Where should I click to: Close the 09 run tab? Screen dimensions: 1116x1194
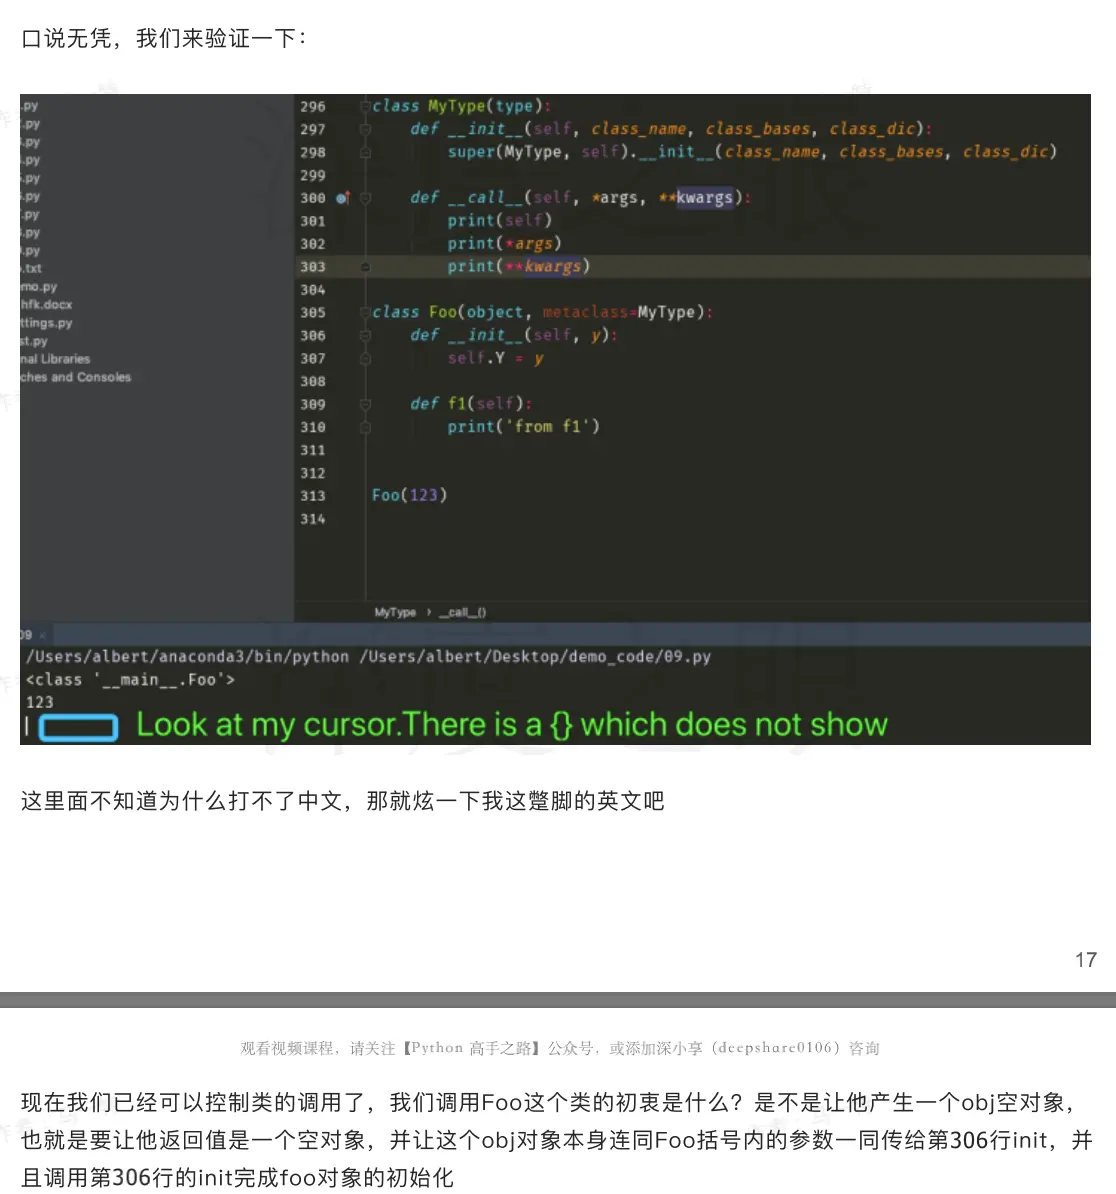pyautogui.click(x=43, y=634)
